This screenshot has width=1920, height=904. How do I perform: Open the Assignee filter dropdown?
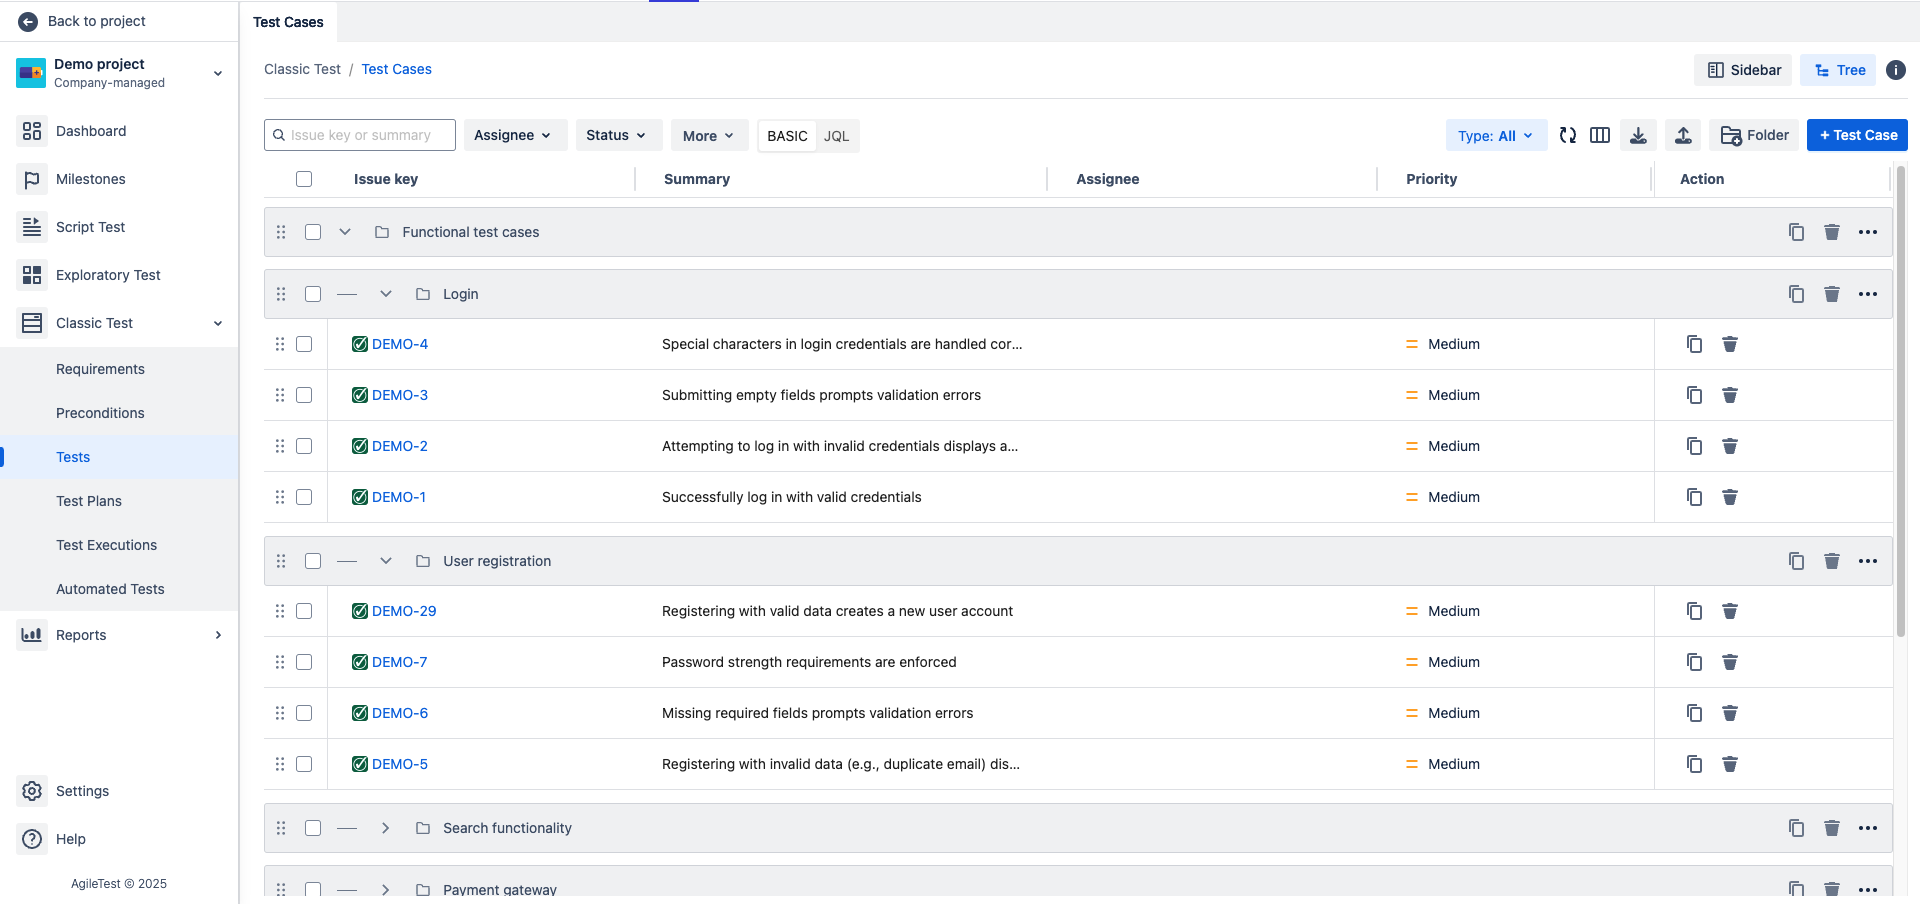[x=514, y=135]
